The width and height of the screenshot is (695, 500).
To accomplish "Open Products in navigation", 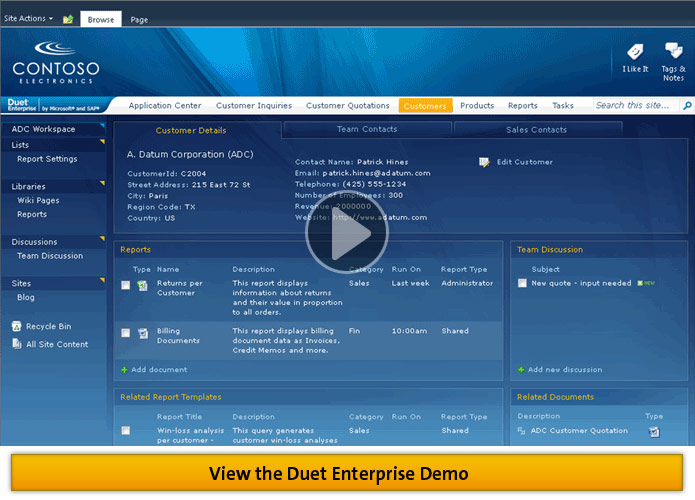I will coord(477,105).
